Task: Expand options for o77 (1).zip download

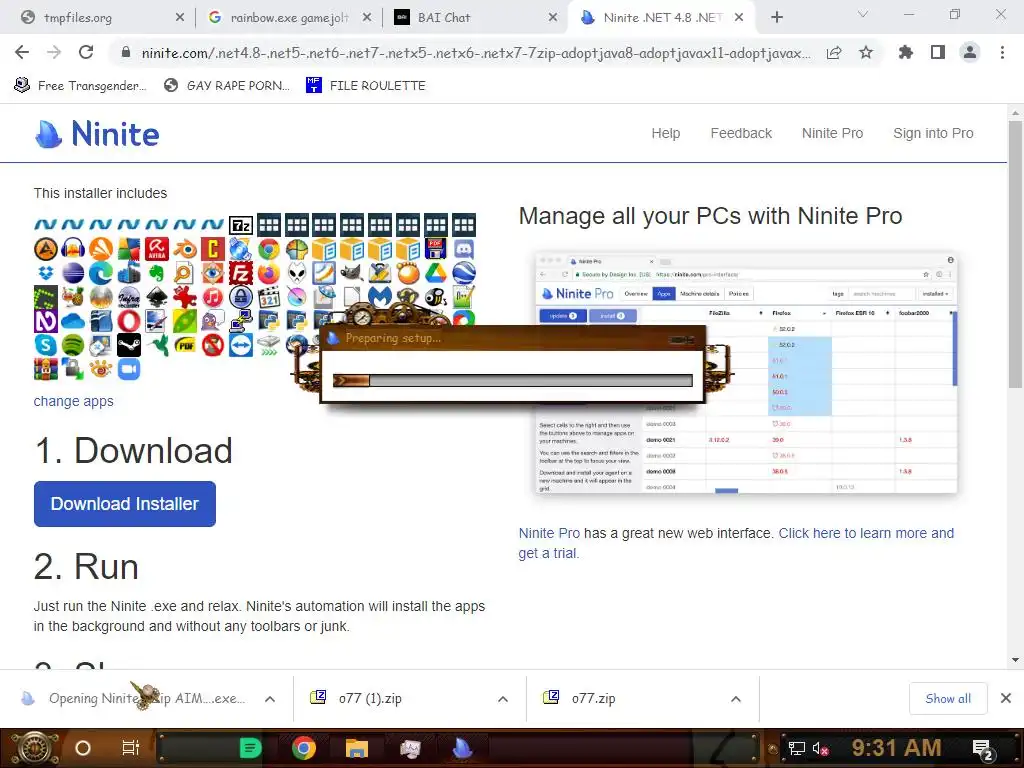Action: click(x=503, y=699)
